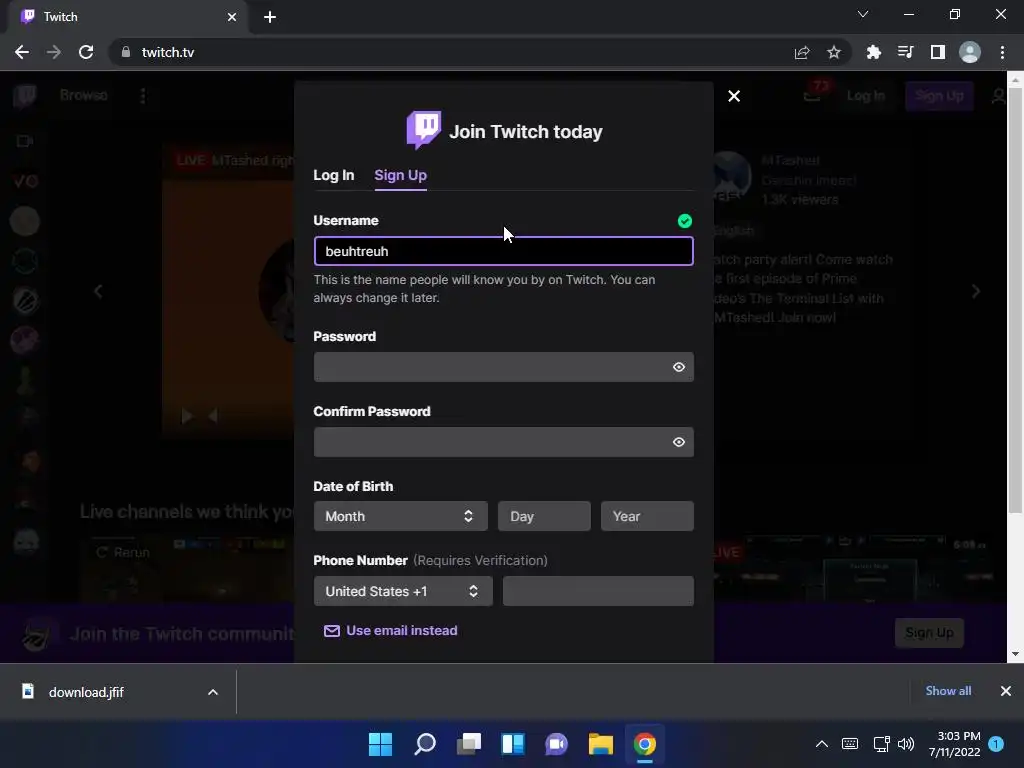Click the site lock icon

click(x=126, y=52)
